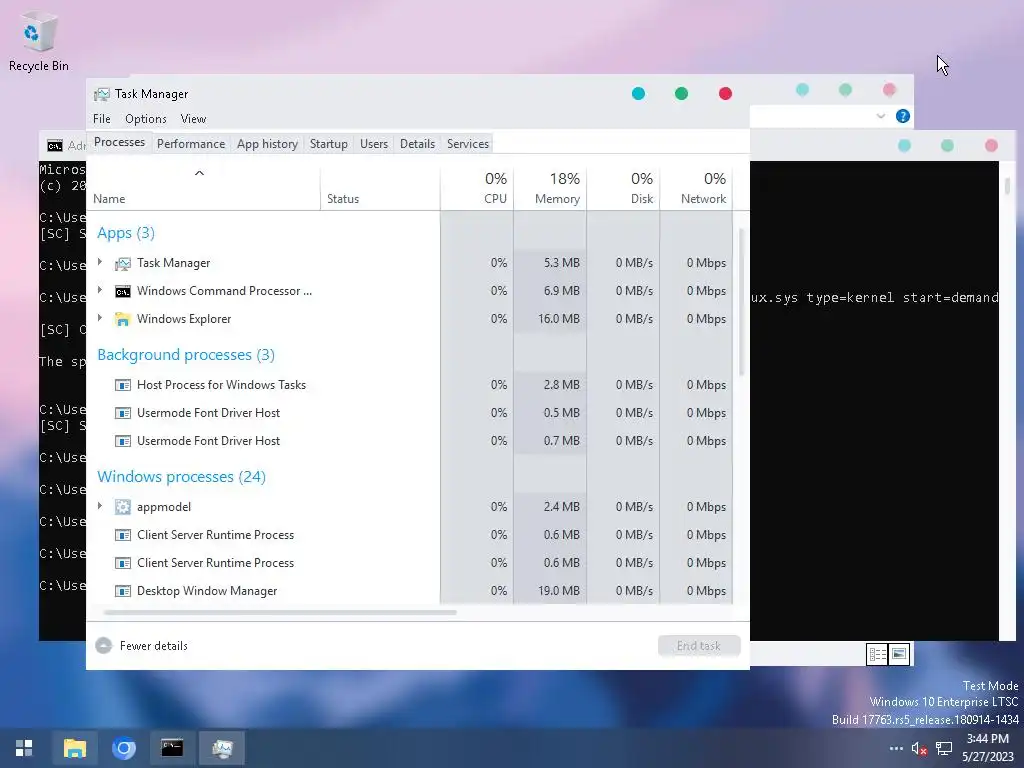Click the muted volume tray icon
The image size is (1024, 768).
click(919, 748)
